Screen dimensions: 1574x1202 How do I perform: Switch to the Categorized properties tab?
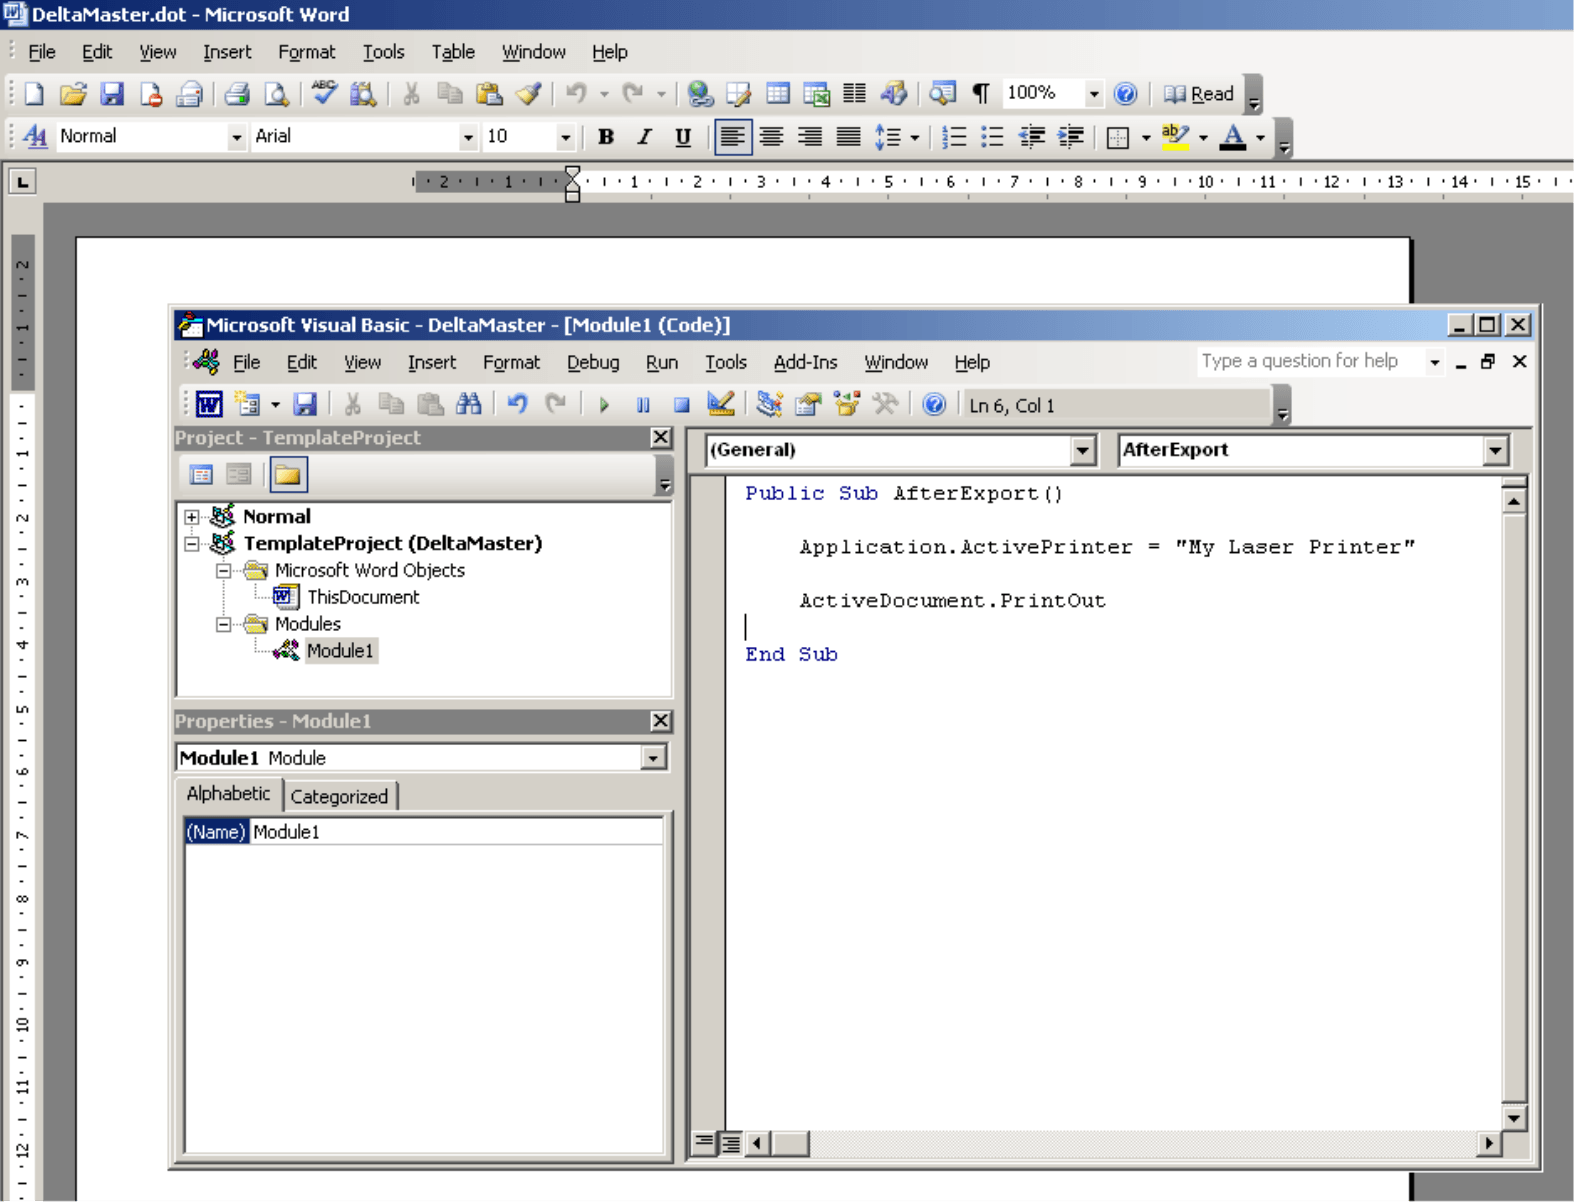(340, 796)
